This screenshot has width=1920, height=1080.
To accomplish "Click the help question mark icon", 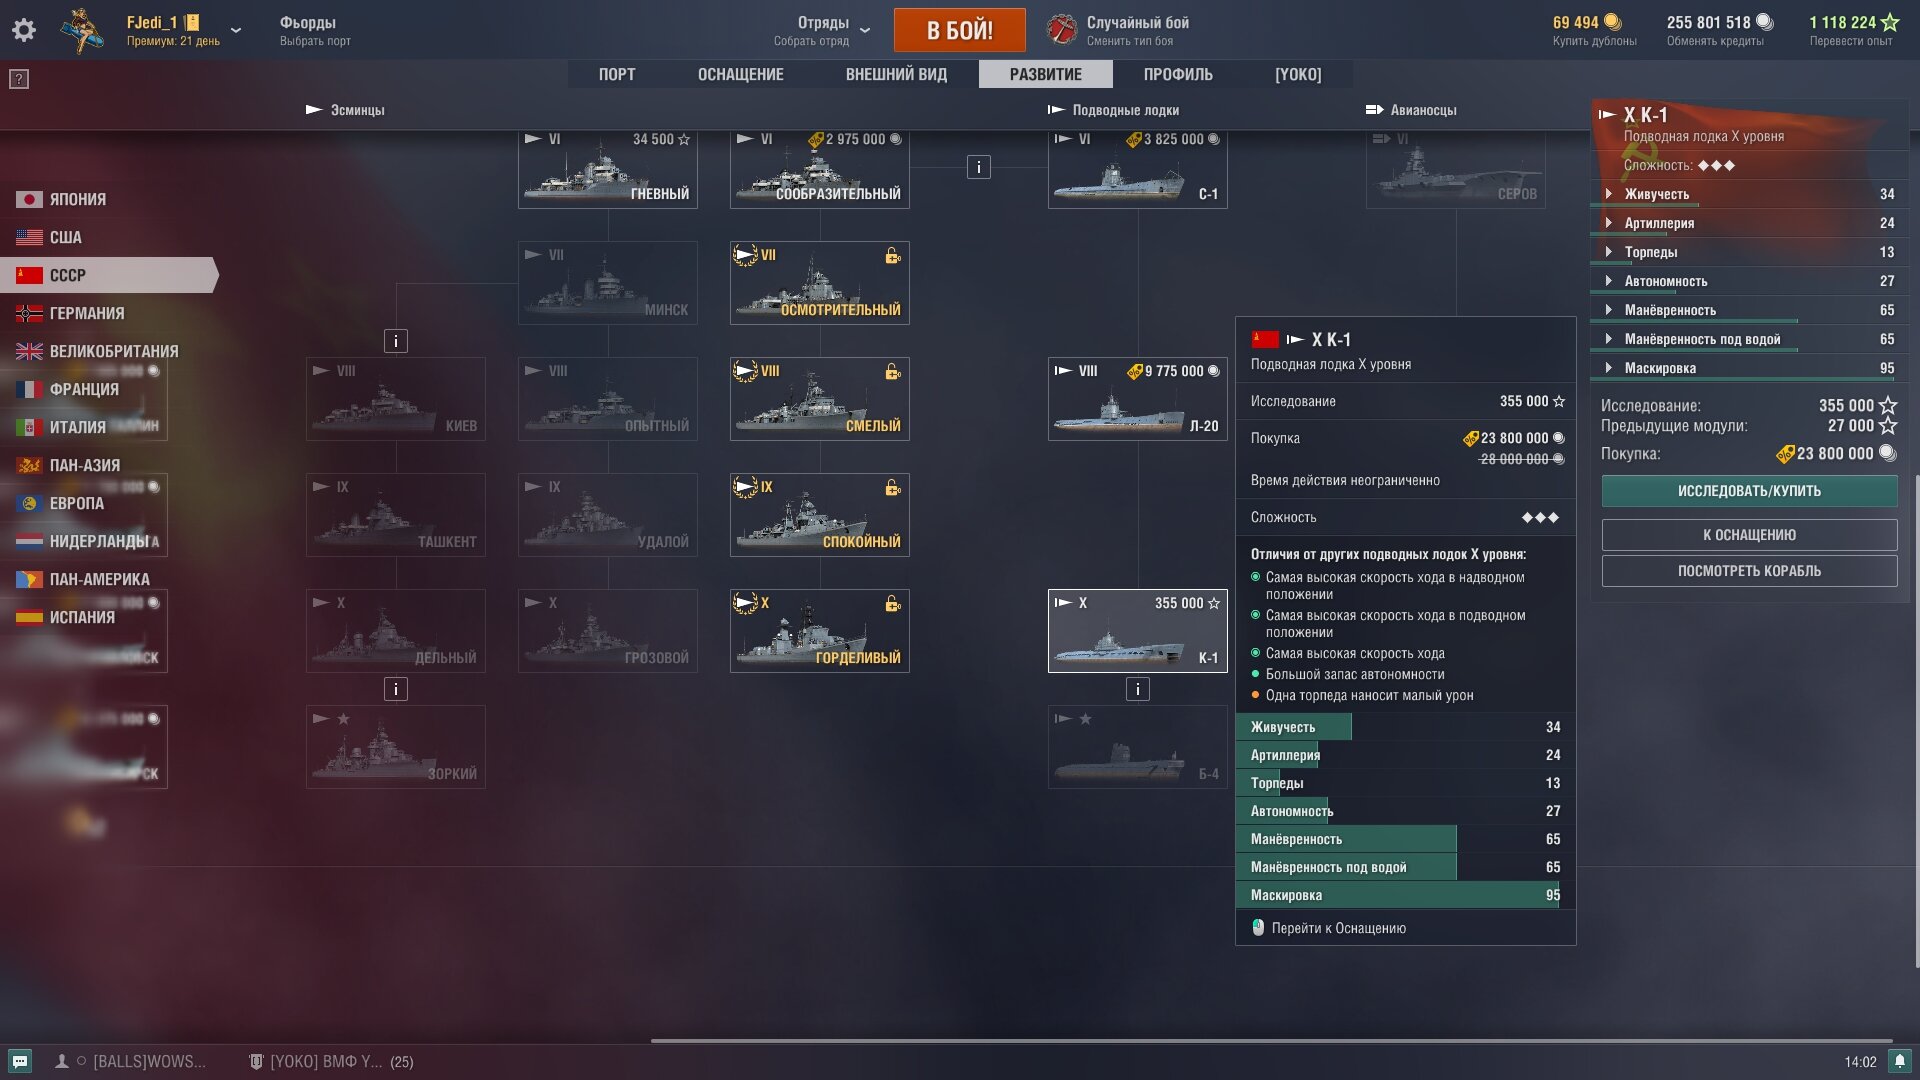I will (x=19, y=79).
